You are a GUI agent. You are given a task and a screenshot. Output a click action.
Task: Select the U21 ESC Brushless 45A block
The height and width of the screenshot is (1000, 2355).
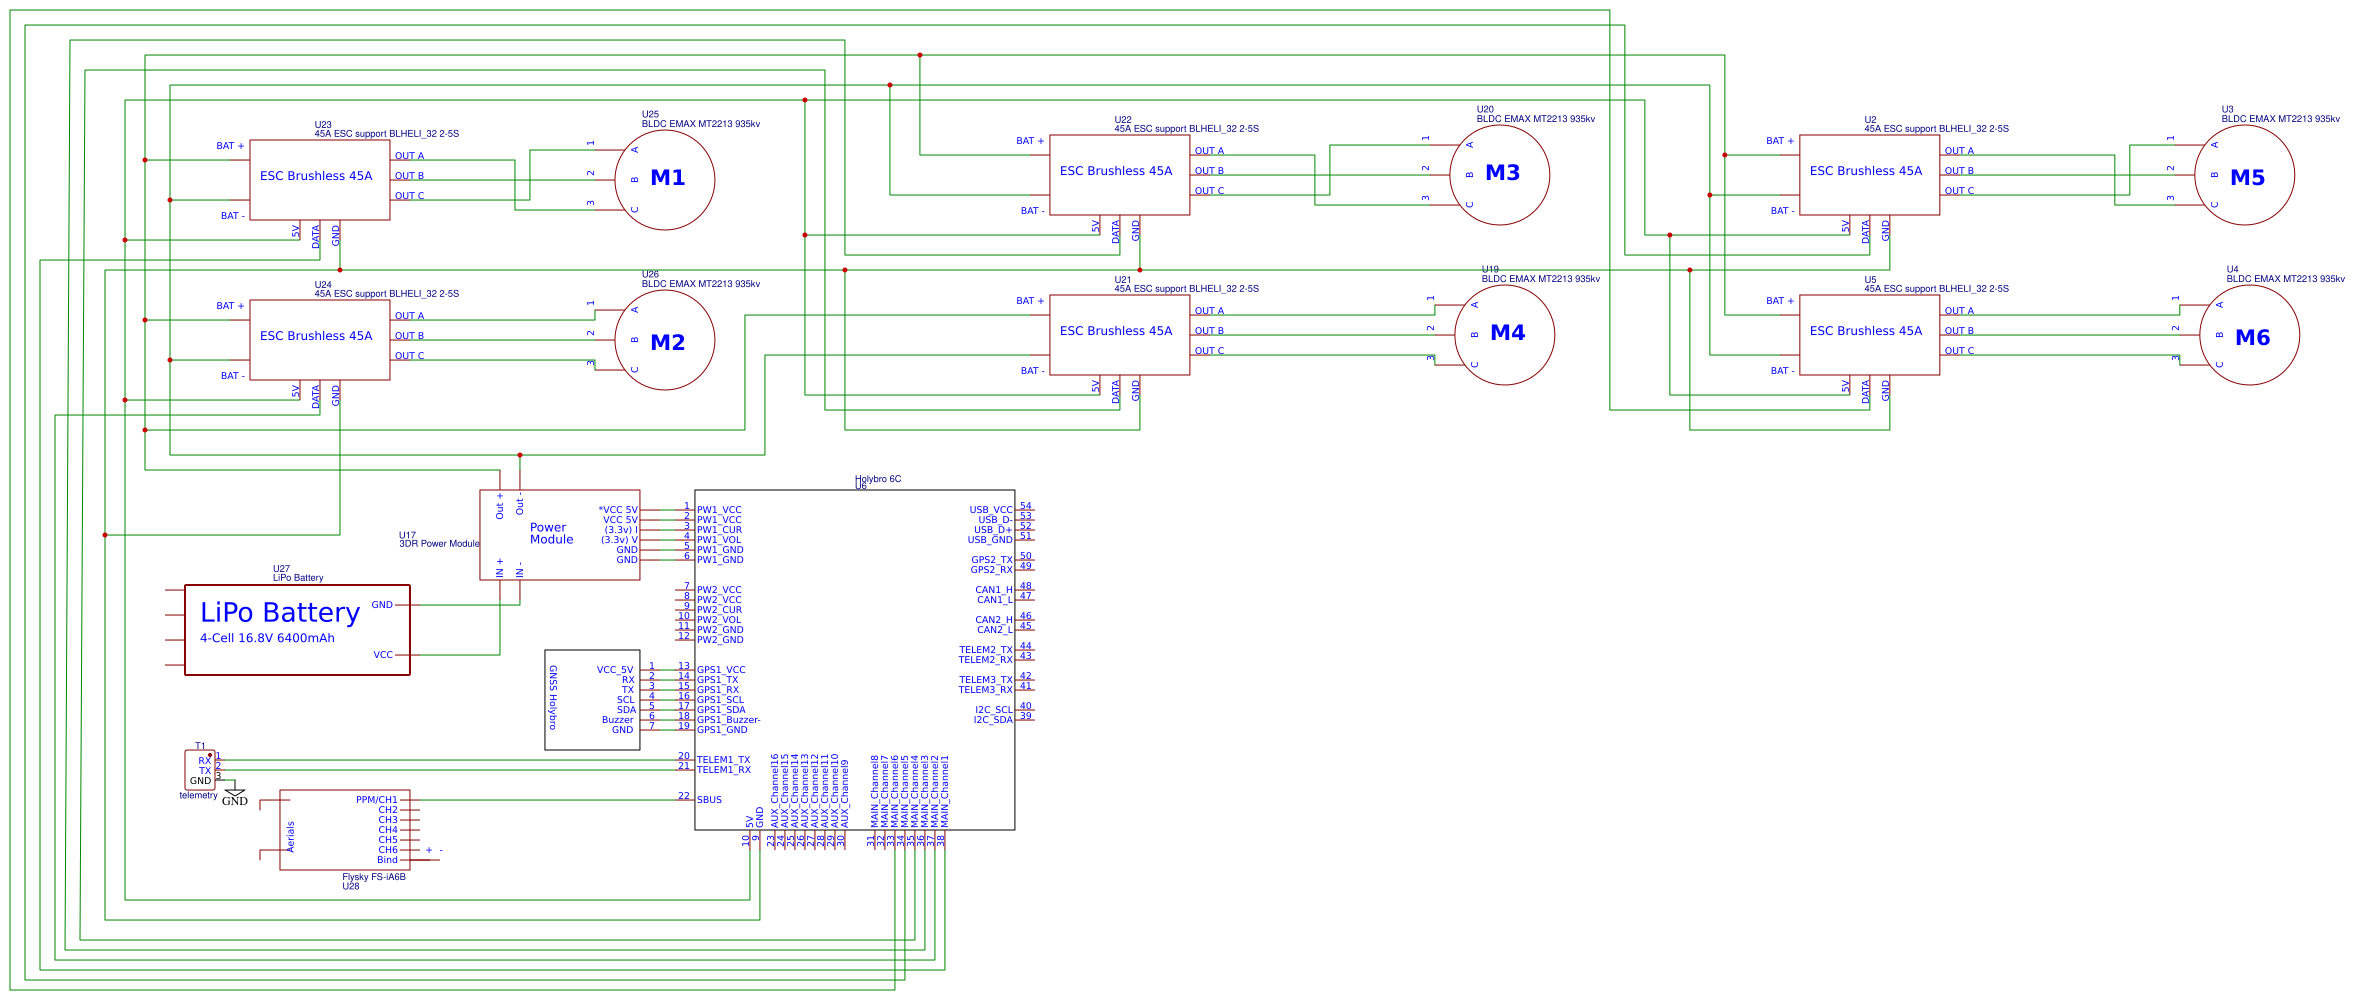click(1120, 335)
